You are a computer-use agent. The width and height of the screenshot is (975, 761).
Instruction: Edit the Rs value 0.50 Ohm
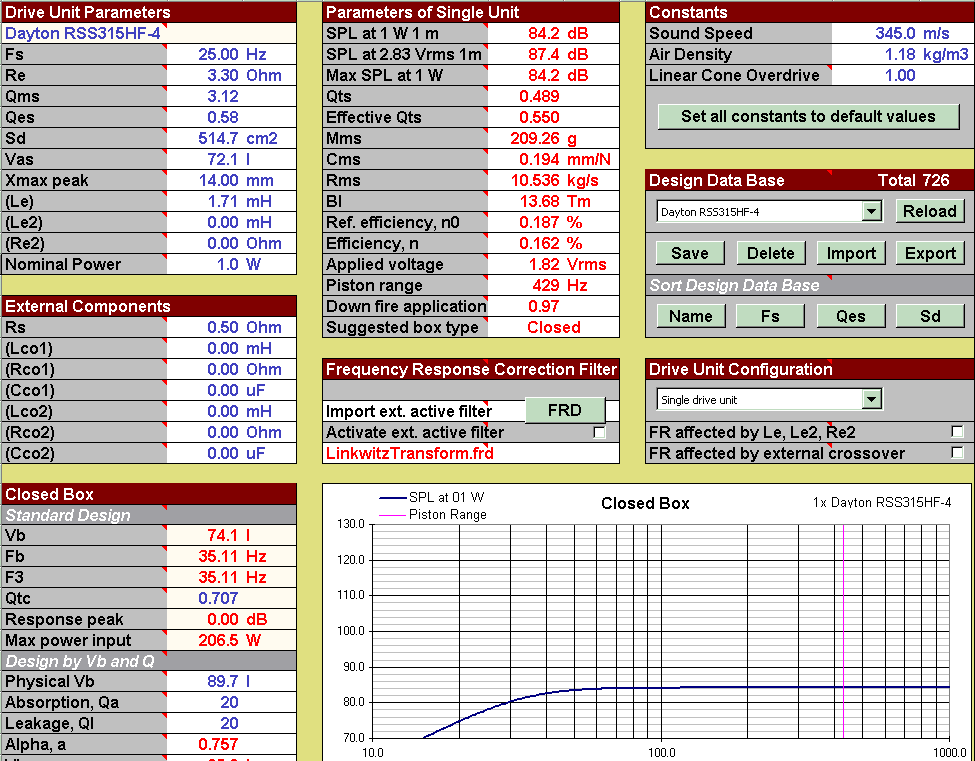pos(231,327)
